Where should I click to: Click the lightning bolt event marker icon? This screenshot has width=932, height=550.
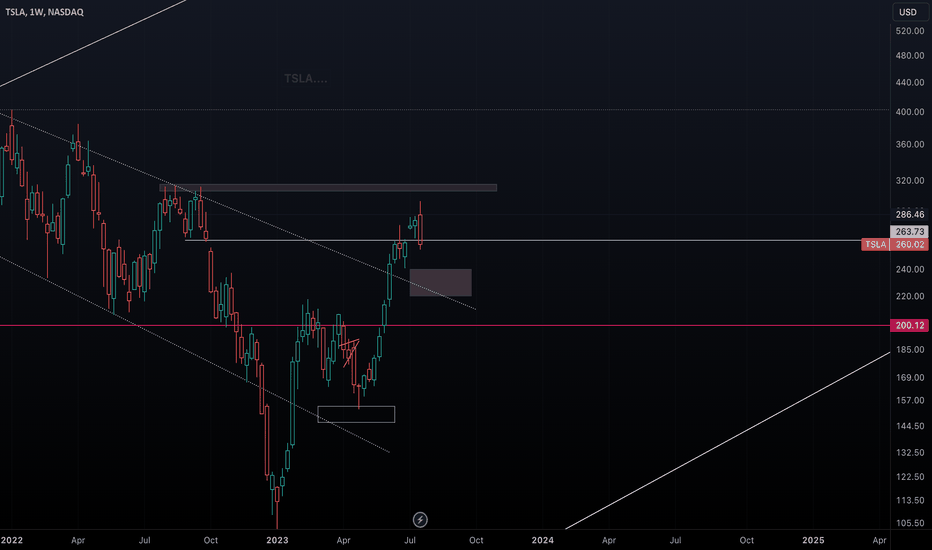click(420, 520)
